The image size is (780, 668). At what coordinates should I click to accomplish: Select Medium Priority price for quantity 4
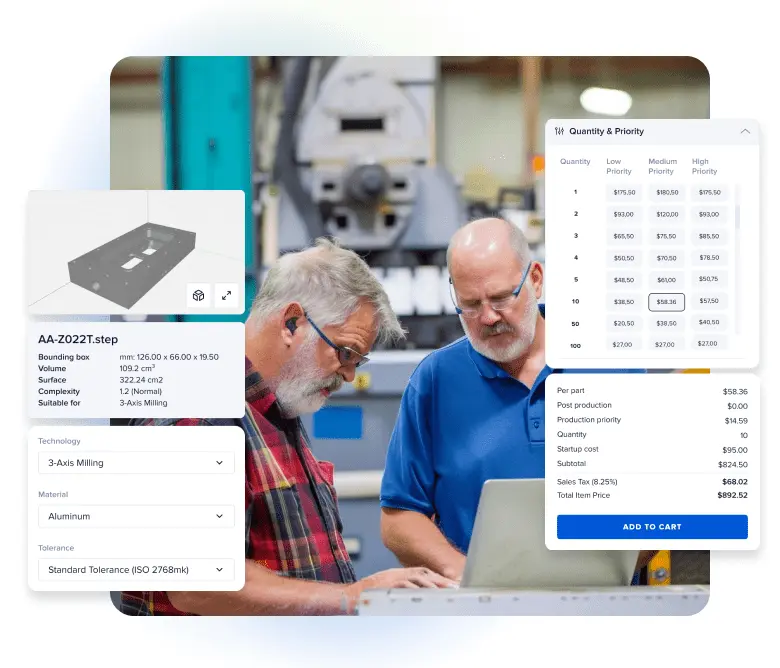click(667, 258)
